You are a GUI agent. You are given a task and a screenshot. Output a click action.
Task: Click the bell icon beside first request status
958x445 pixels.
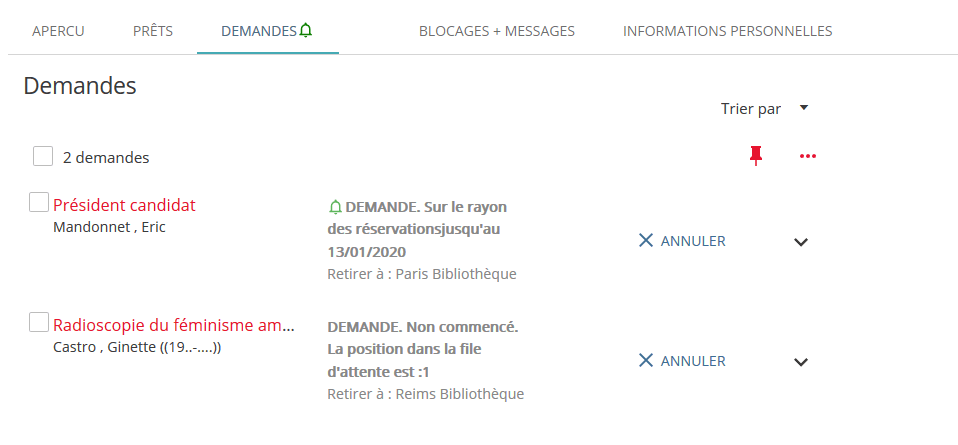coord(335,207)
